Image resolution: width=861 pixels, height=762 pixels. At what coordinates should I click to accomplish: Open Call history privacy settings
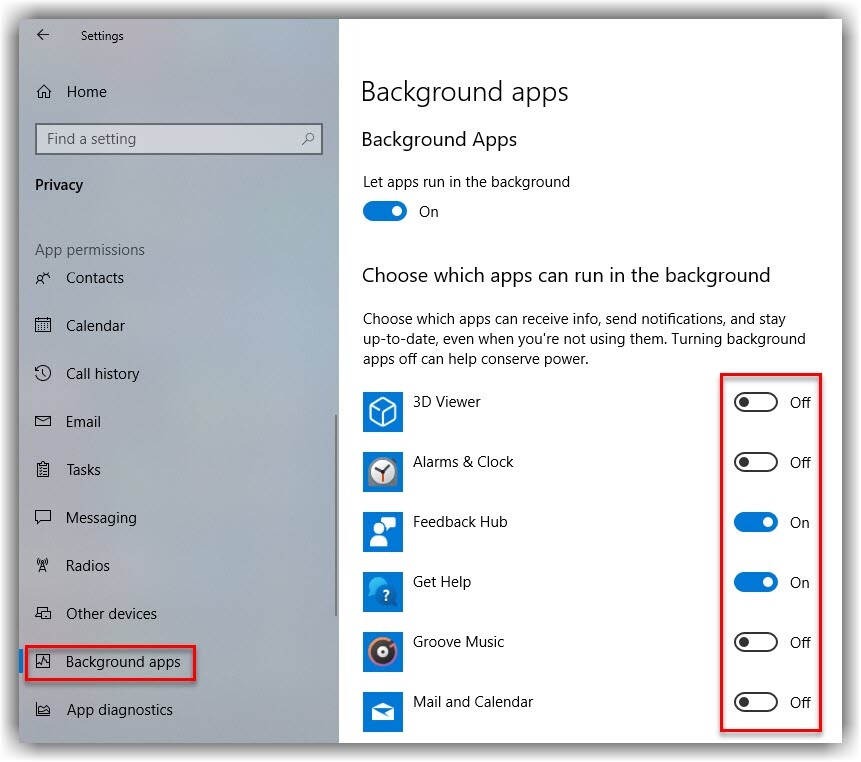[103, 374]
